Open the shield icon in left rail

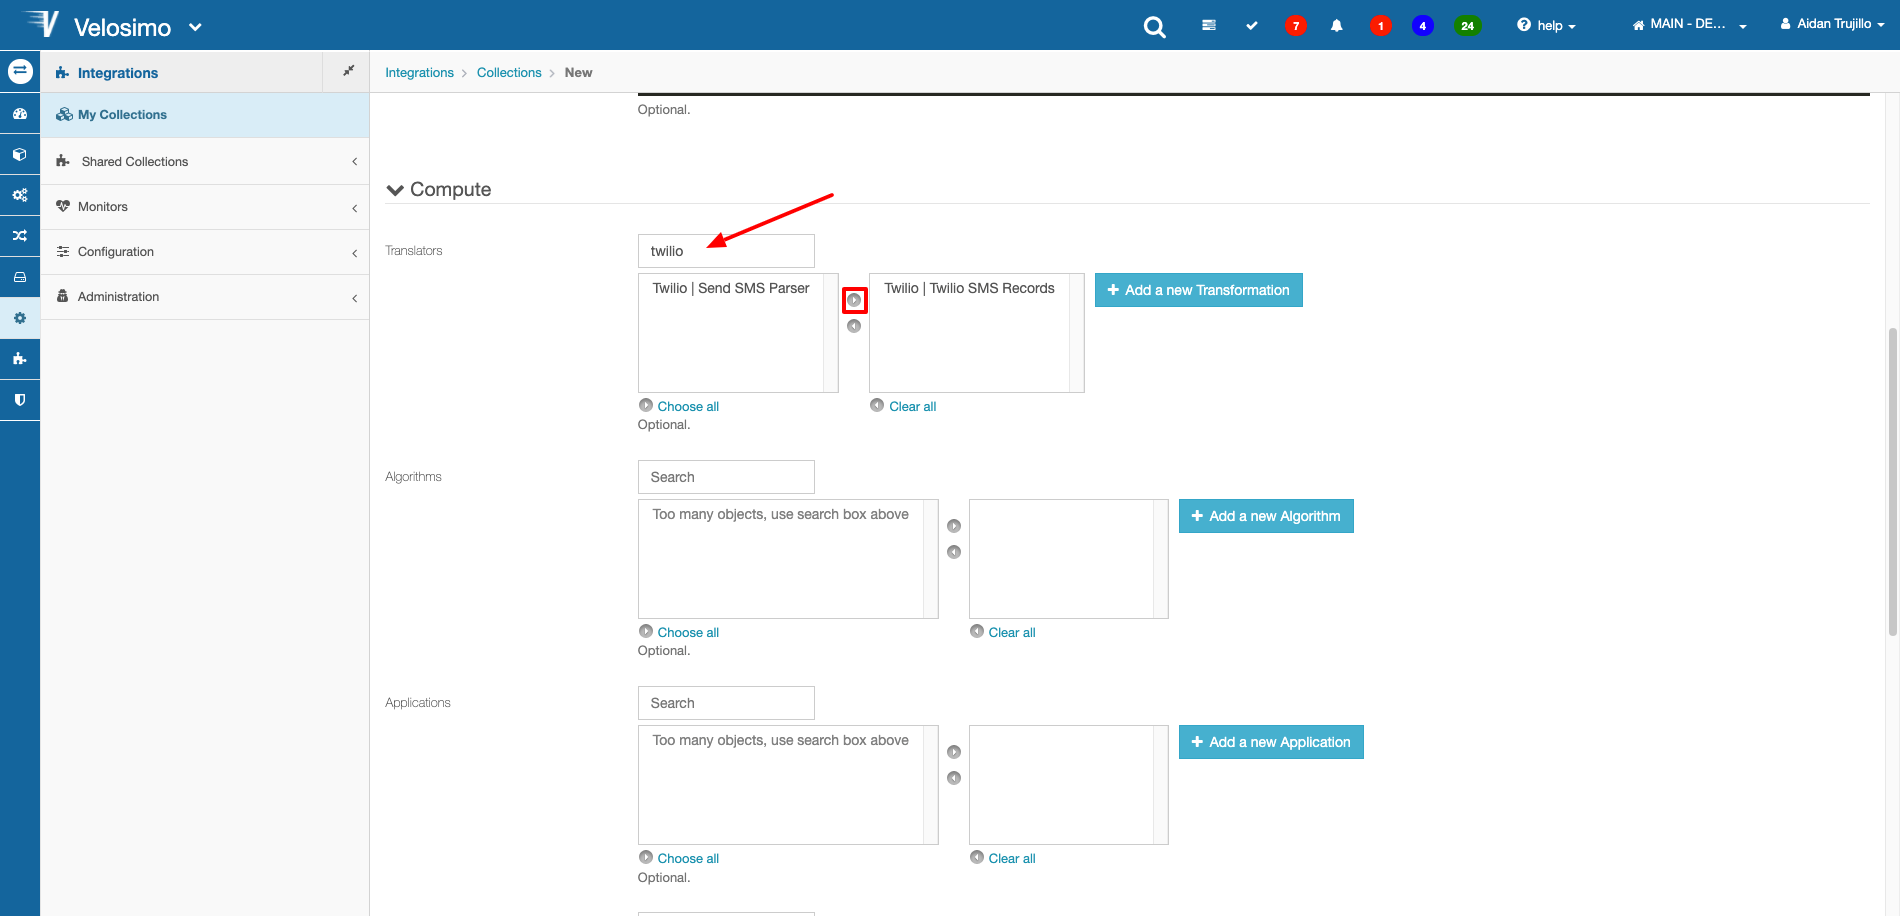20,399
